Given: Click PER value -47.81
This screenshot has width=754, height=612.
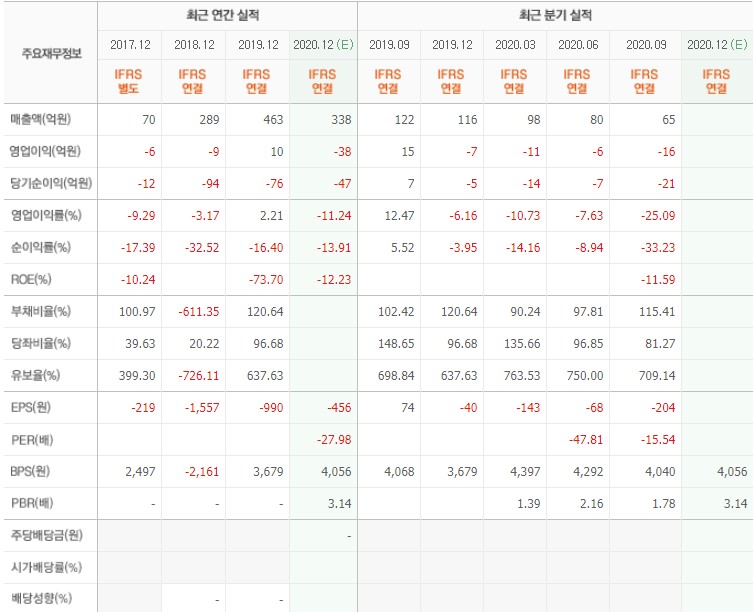Looking at the screenshot, I should coord(585,440).
